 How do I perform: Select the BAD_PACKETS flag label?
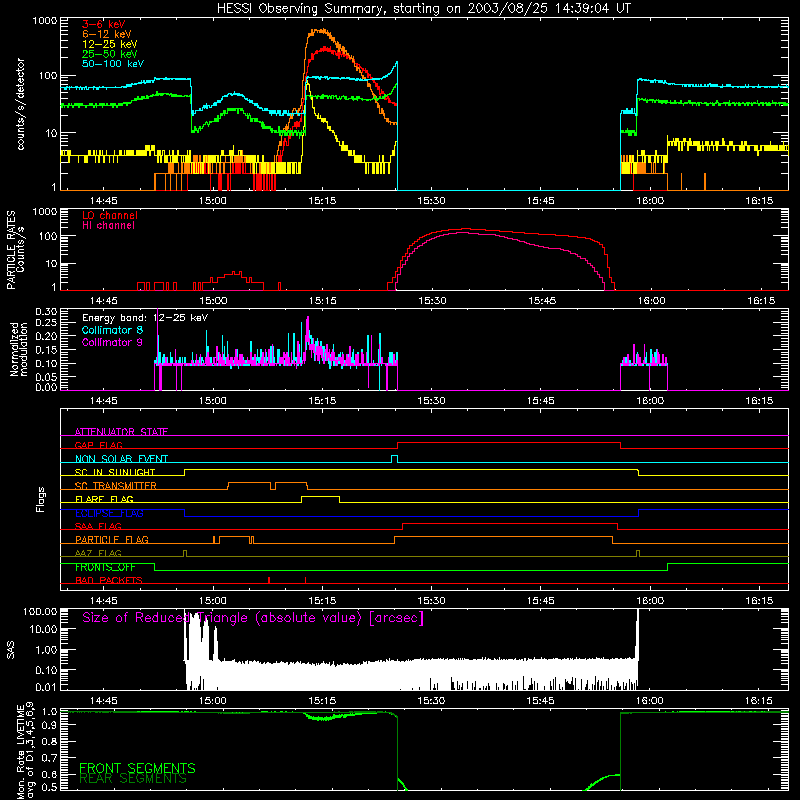point(109,580)
